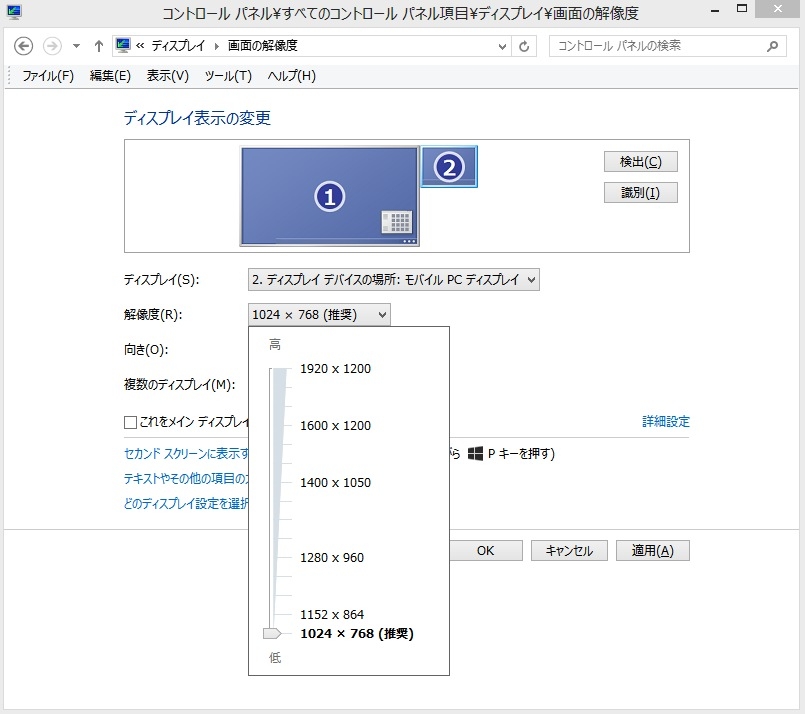Click the 適用(A) apply button

pos(653,551)
